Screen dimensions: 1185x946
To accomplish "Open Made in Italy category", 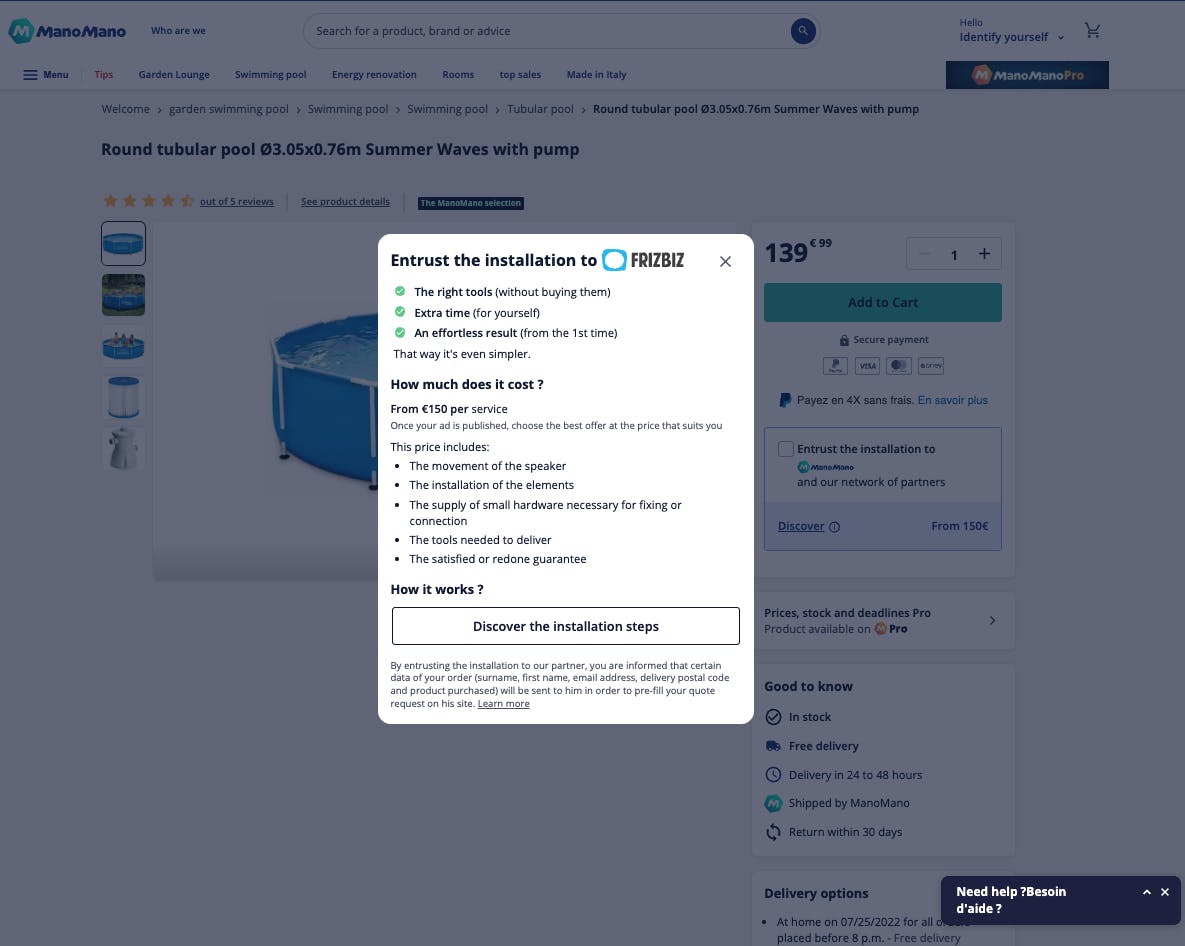I will [x=596, y=75].
